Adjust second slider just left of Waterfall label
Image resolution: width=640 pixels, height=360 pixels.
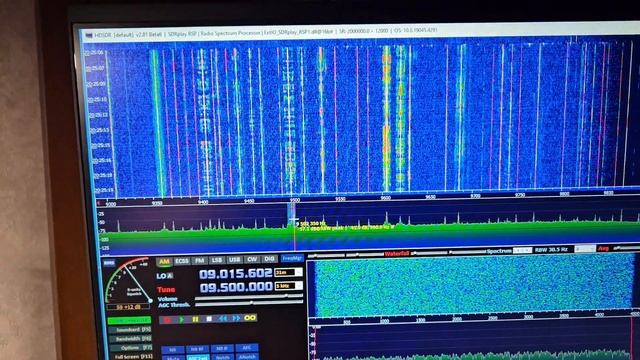tap(363, 255)
